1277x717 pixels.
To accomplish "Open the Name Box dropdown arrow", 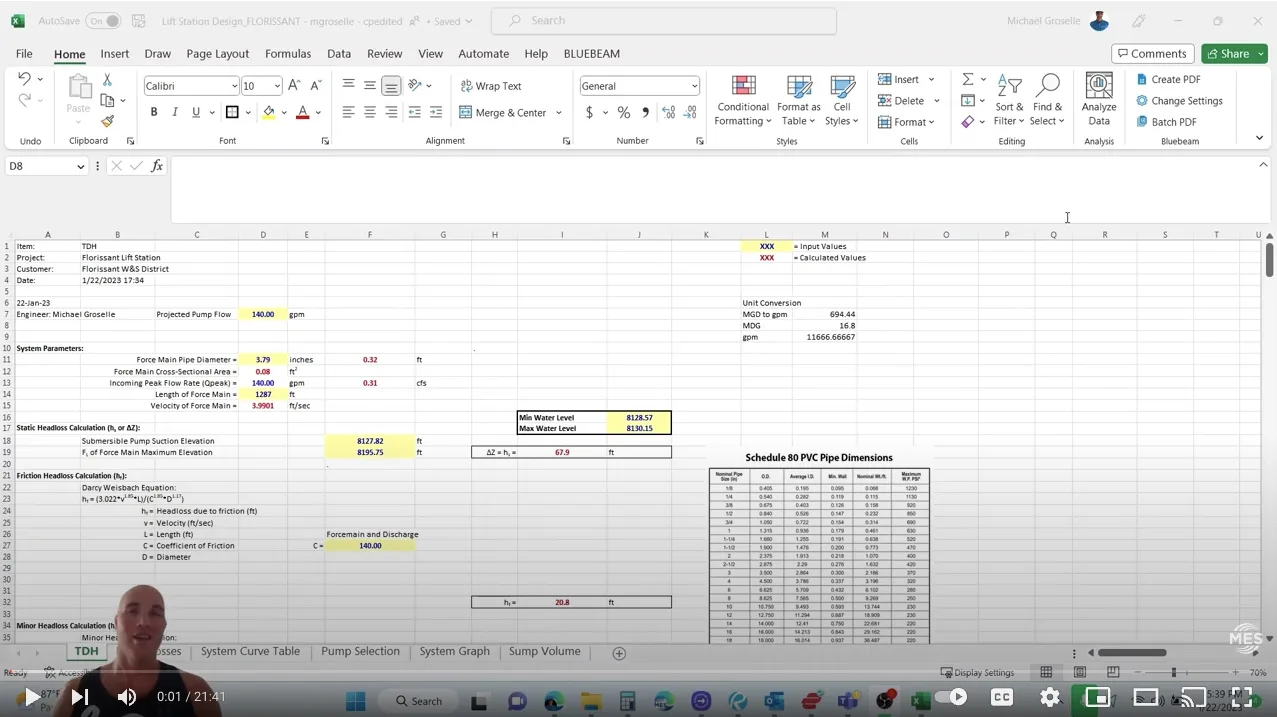I will coord(81,167).
